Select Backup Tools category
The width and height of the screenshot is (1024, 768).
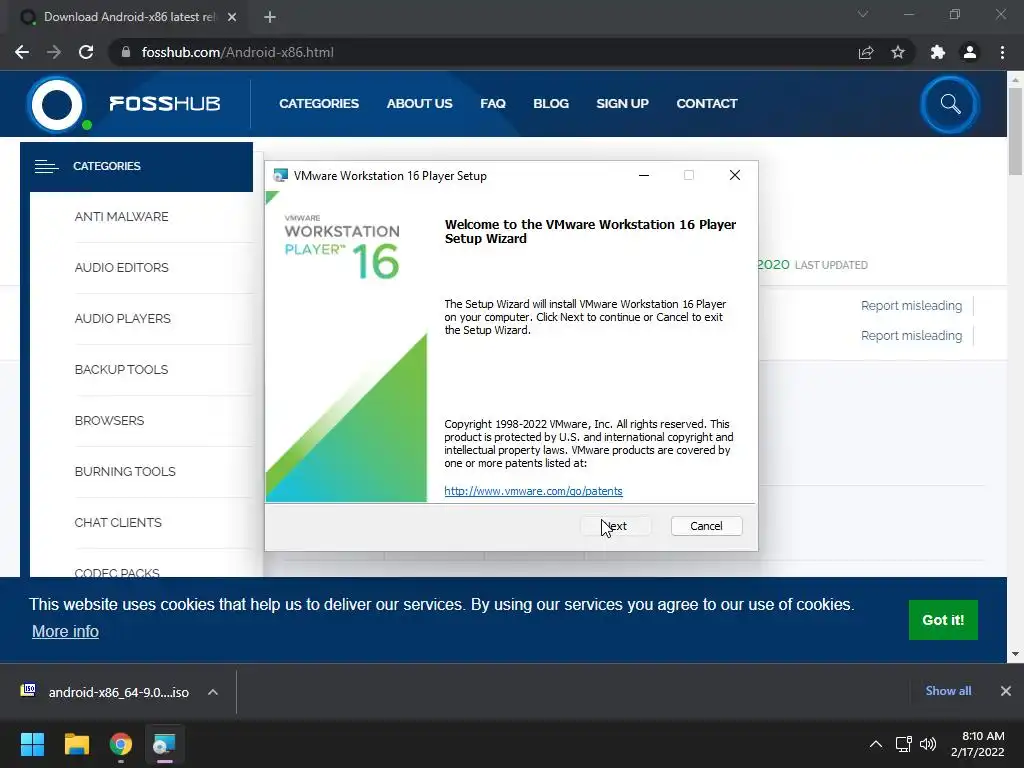[x=121, y=370]
